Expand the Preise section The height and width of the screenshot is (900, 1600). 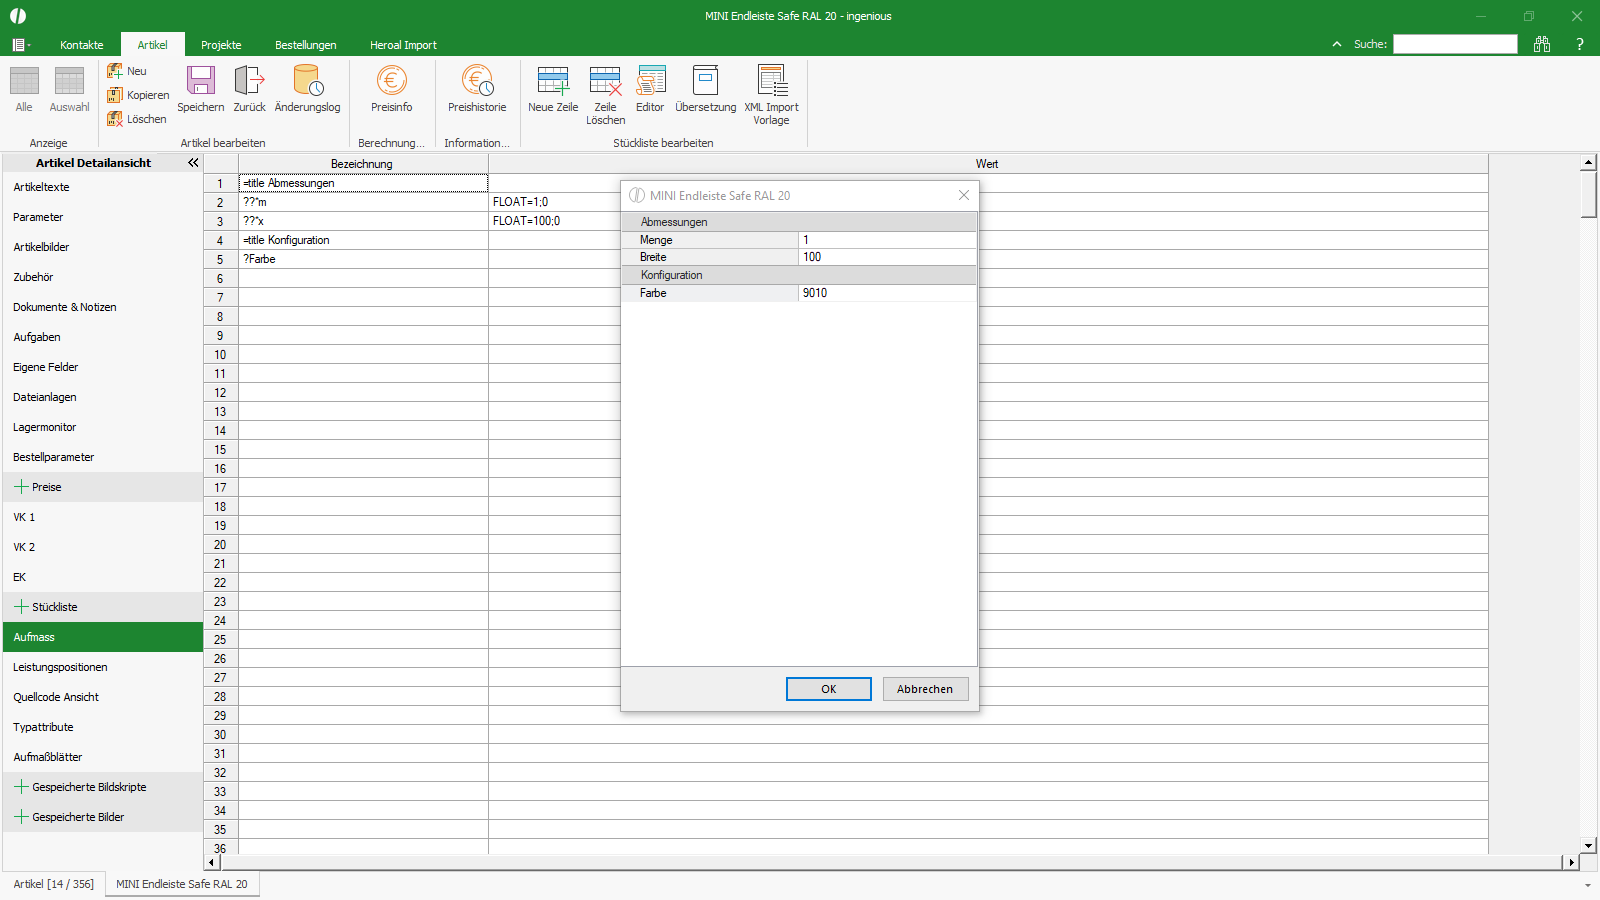point(21,487)
